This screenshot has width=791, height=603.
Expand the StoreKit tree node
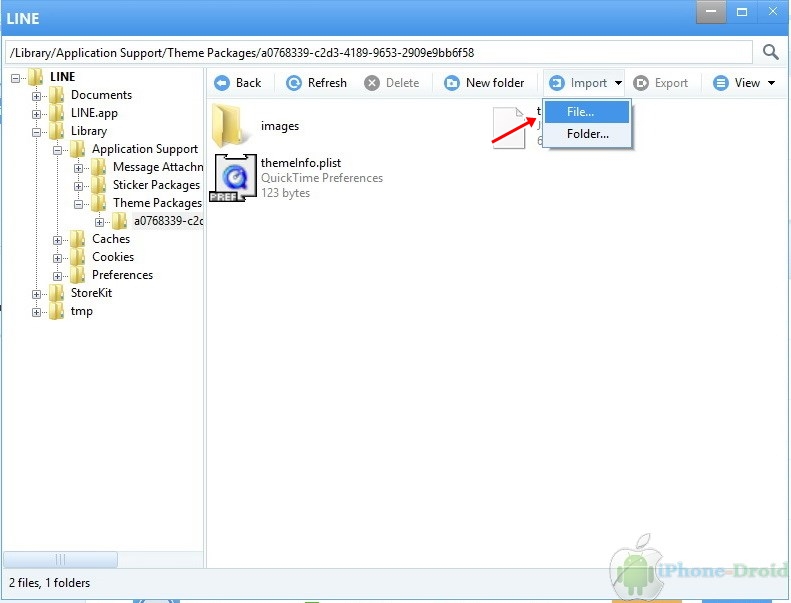36,294
